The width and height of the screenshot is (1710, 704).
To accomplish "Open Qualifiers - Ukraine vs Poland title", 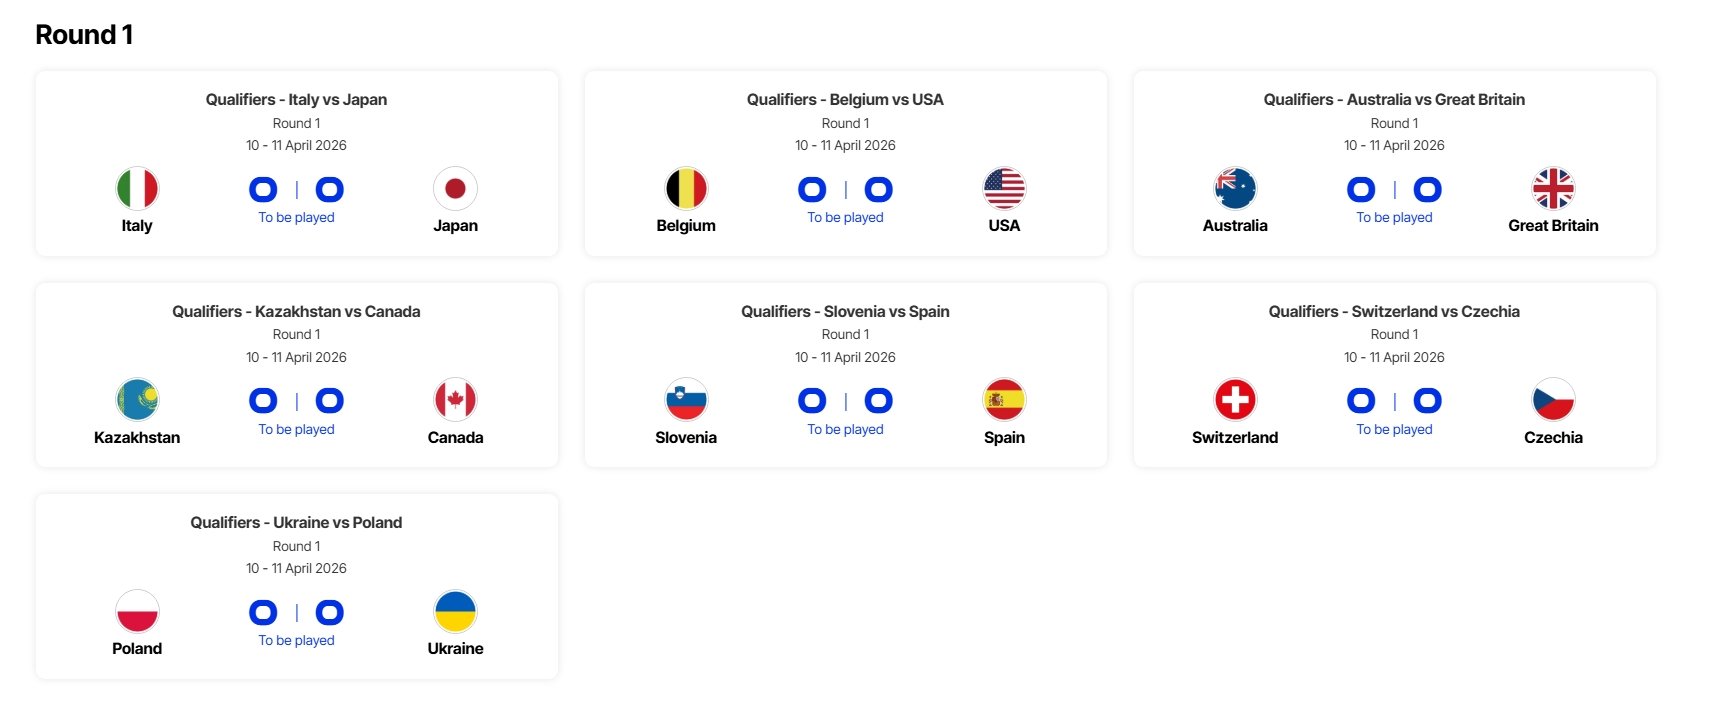I will coord(296,522).
